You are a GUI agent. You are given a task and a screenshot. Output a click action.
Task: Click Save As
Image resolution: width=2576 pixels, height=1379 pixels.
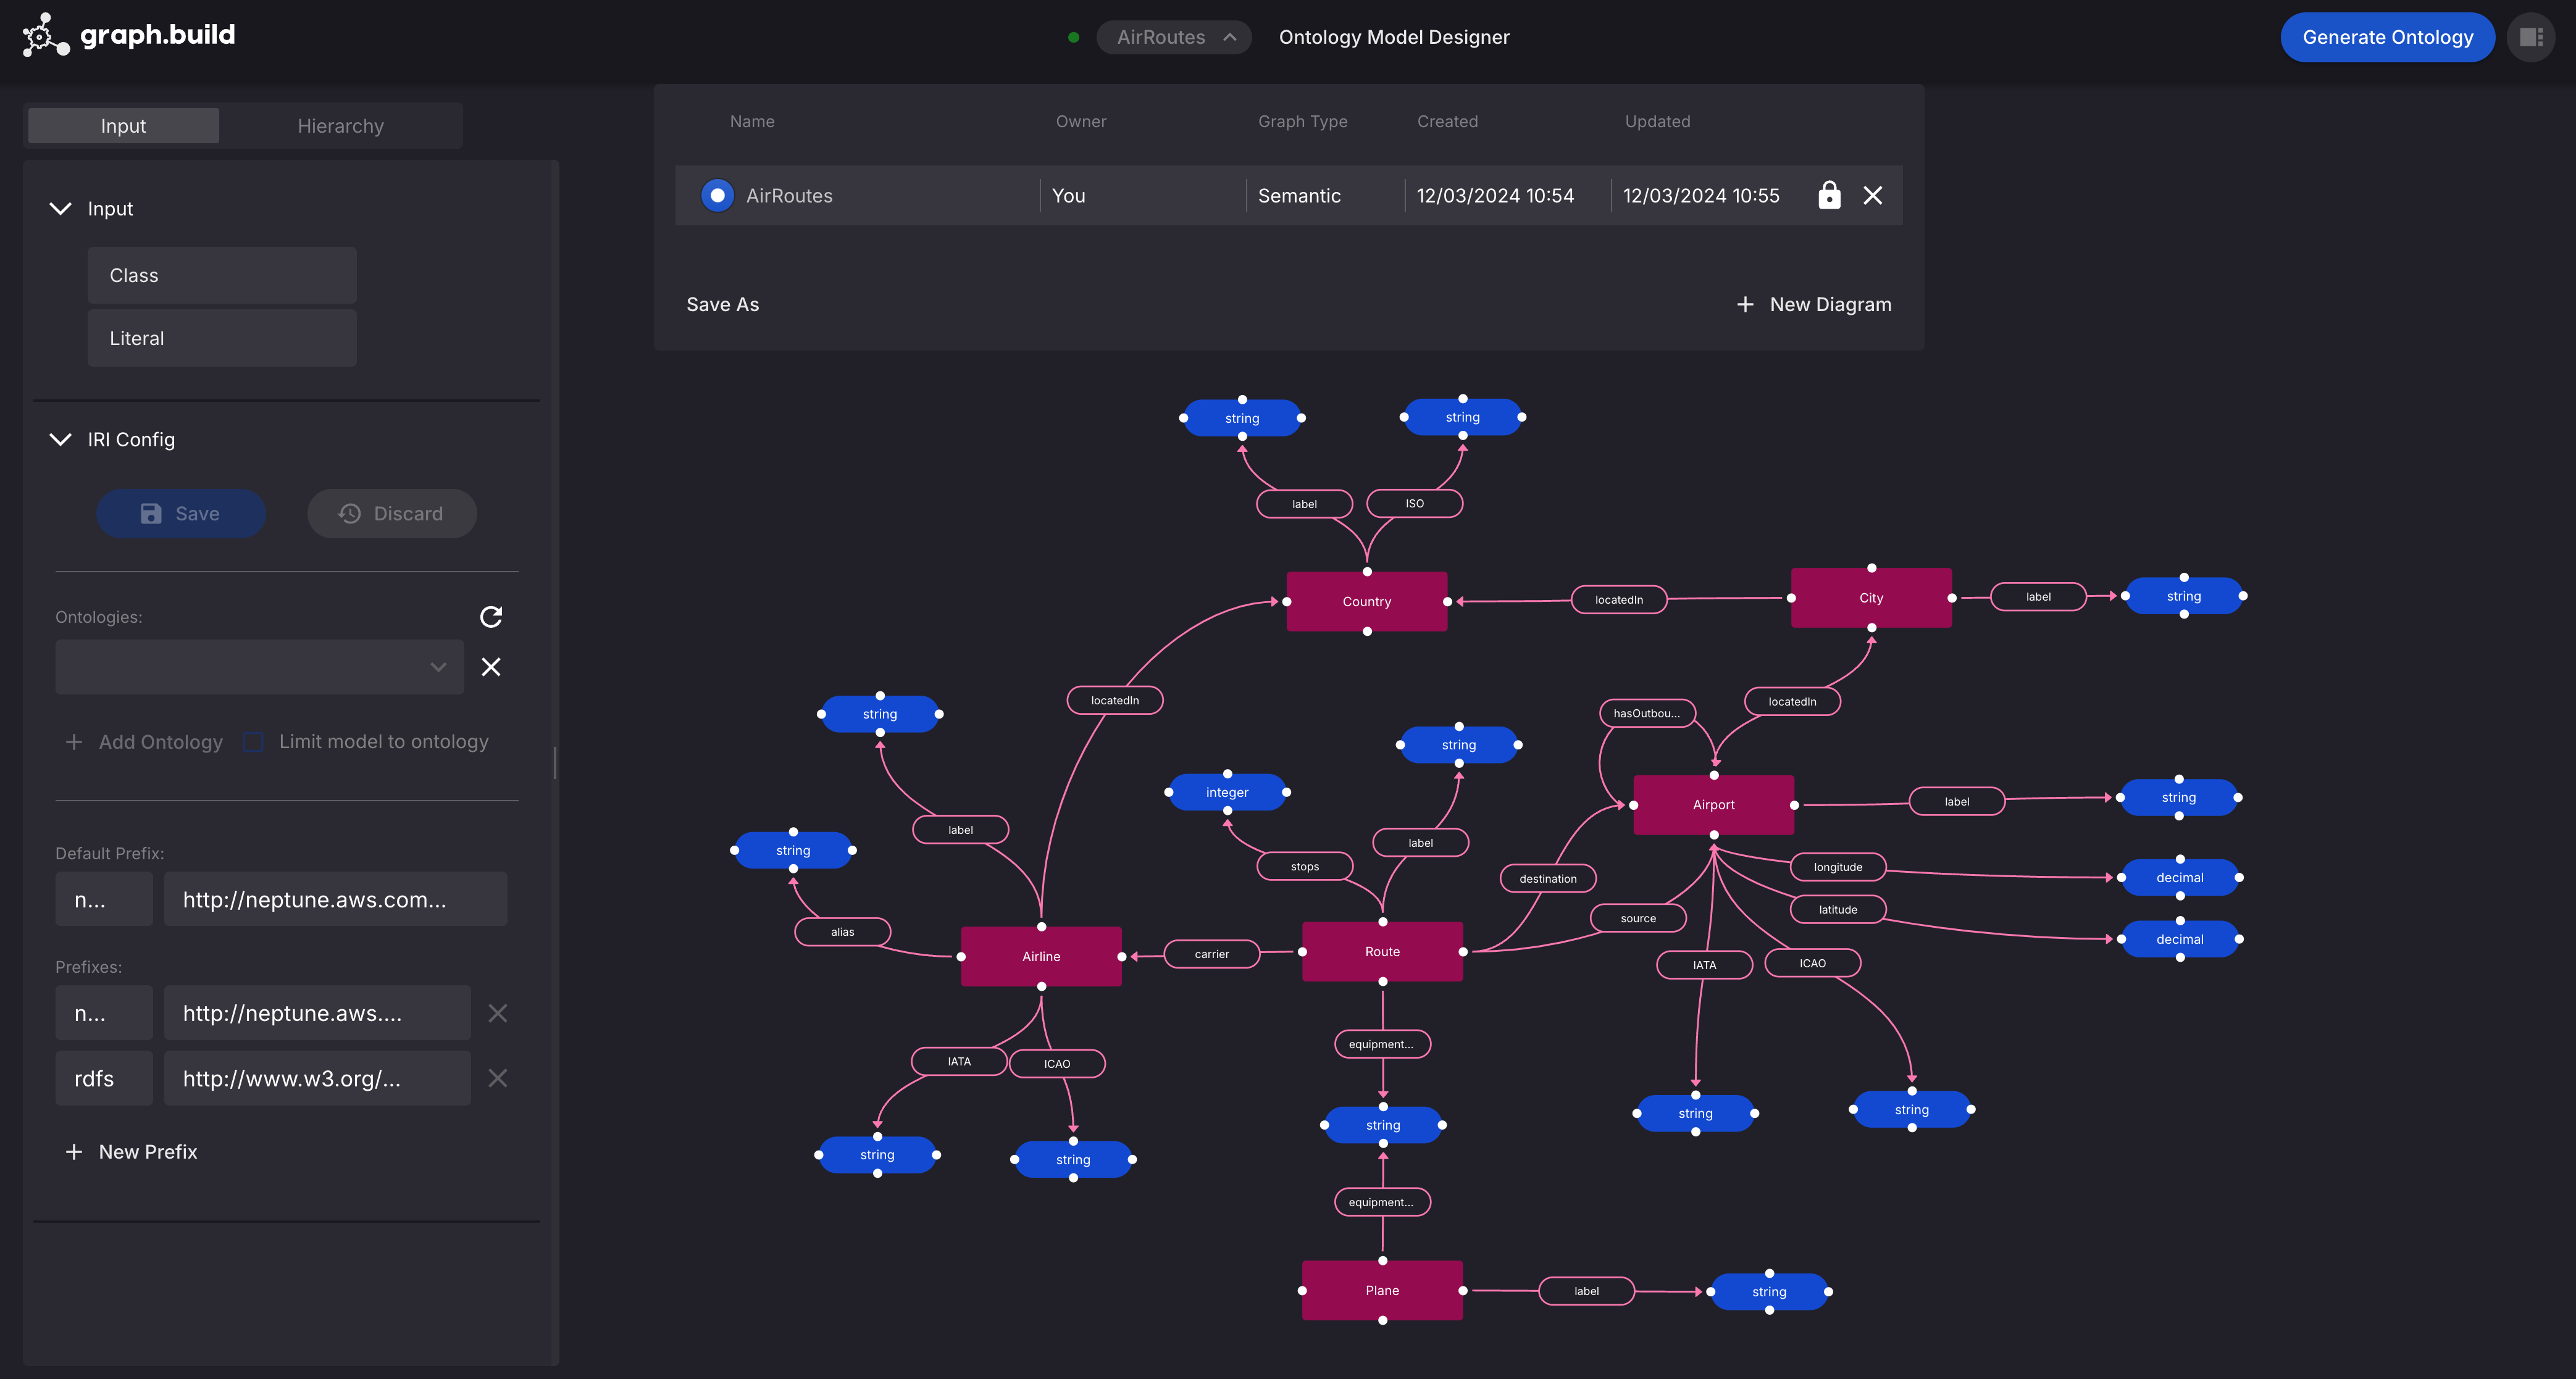722,304
